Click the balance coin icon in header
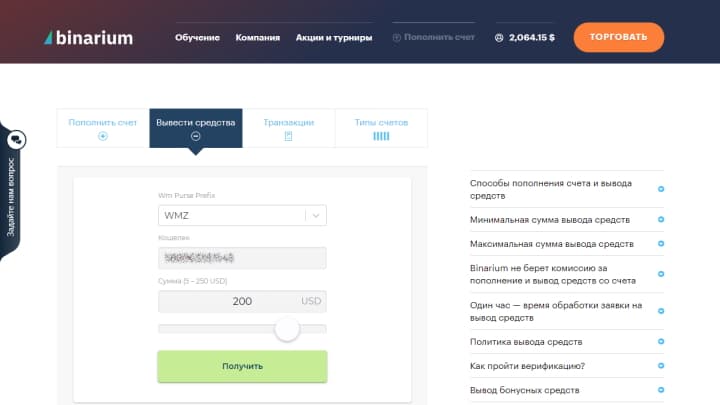 click(499, 38)
